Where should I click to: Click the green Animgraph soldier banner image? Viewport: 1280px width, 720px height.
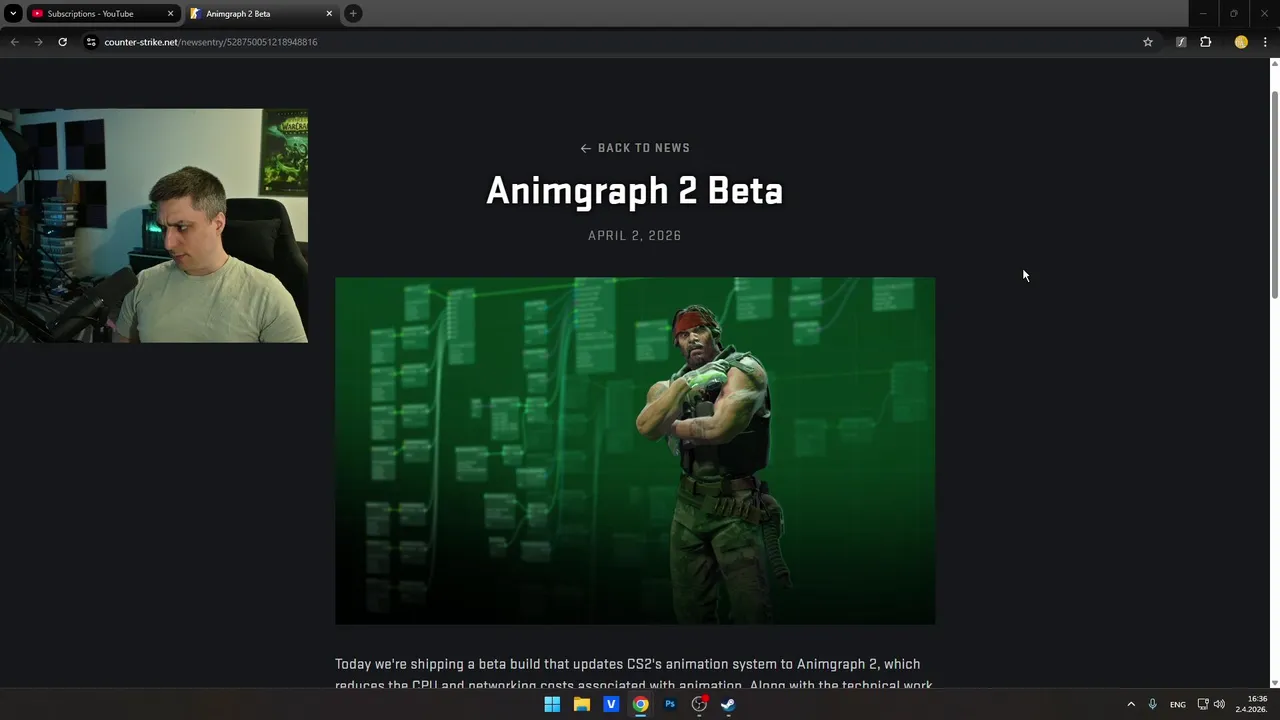(x=635, y=451)
